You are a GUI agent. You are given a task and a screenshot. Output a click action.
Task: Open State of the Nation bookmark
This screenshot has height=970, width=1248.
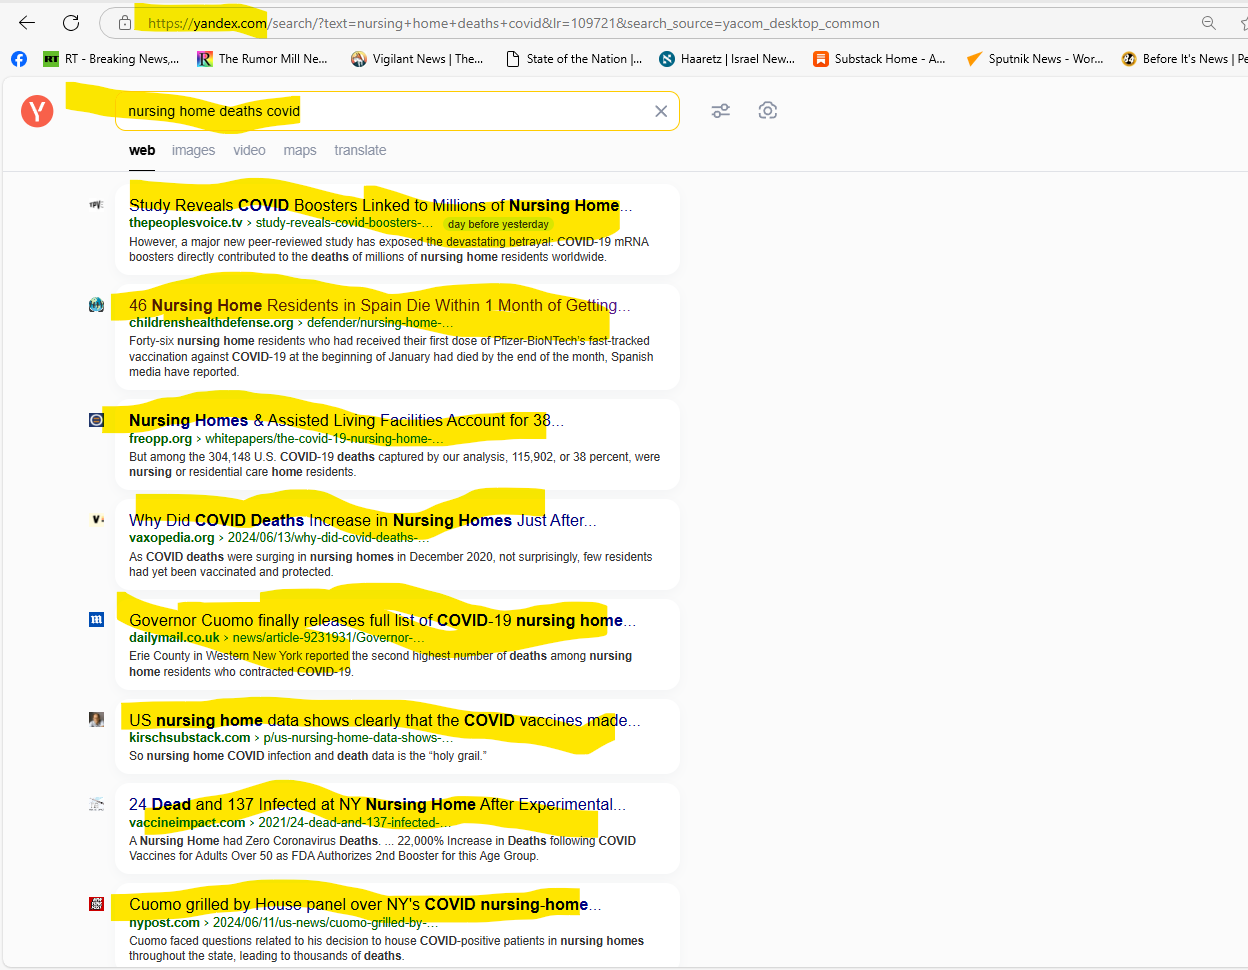575,59
